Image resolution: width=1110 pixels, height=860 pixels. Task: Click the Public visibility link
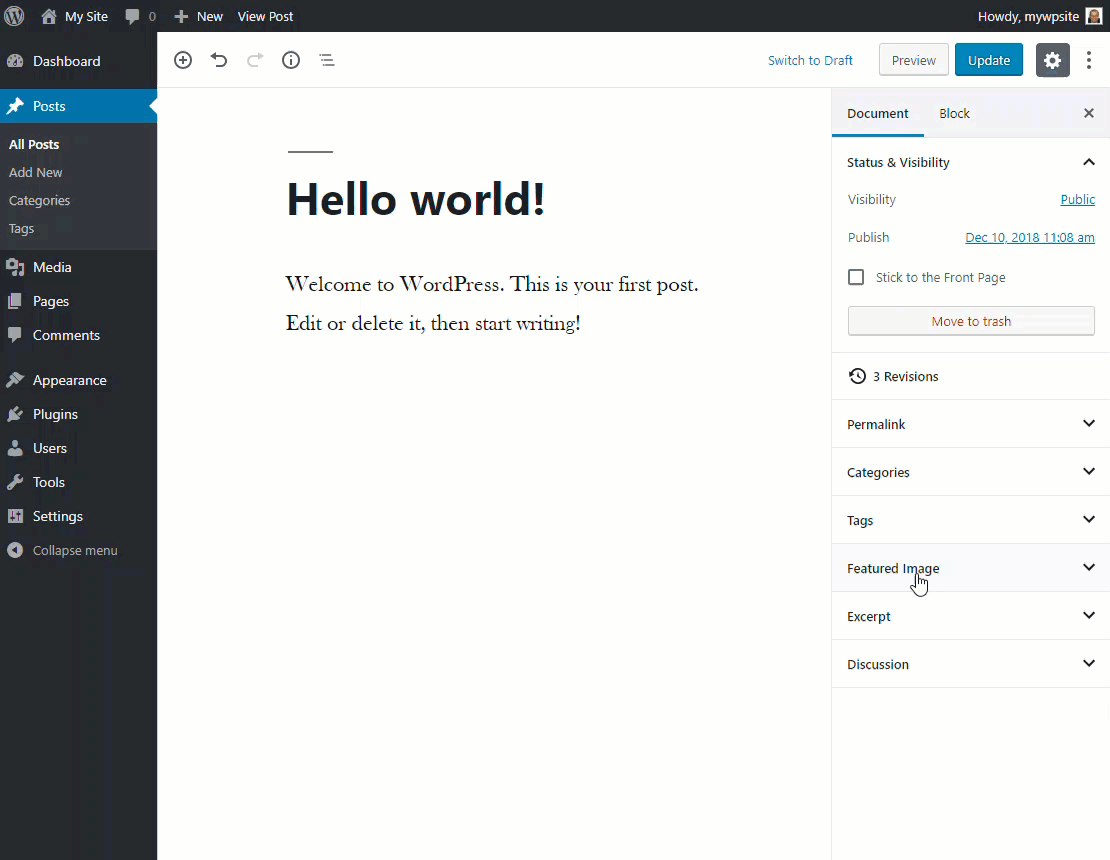point(1077,200)
